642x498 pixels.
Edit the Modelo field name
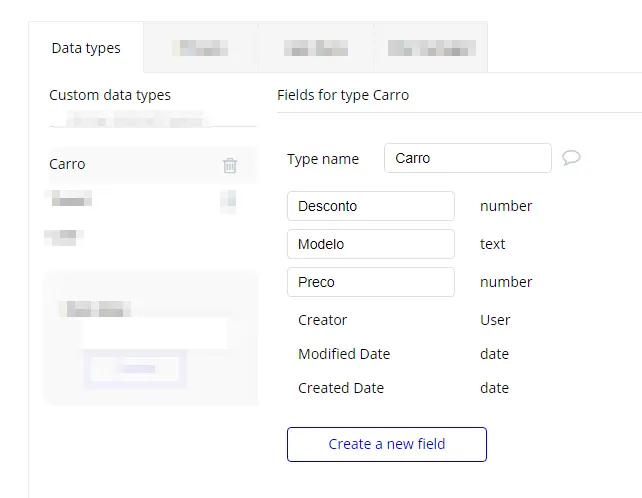click(370, 244)
